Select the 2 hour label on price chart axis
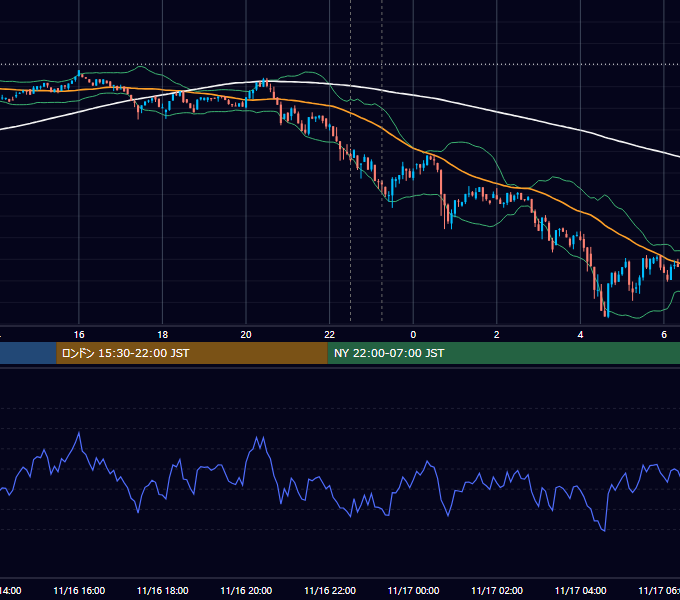 497,334
